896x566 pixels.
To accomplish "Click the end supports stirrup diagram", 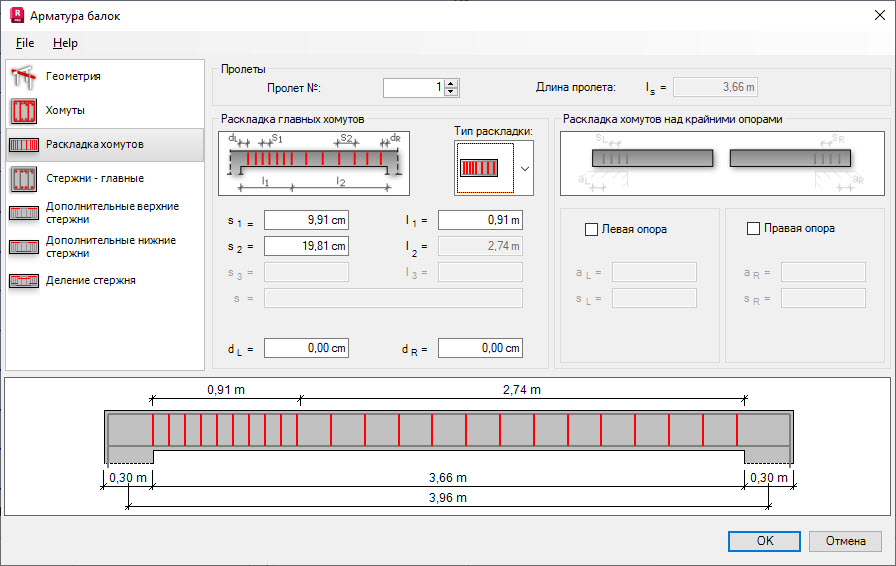I will [x=722, y=164].
